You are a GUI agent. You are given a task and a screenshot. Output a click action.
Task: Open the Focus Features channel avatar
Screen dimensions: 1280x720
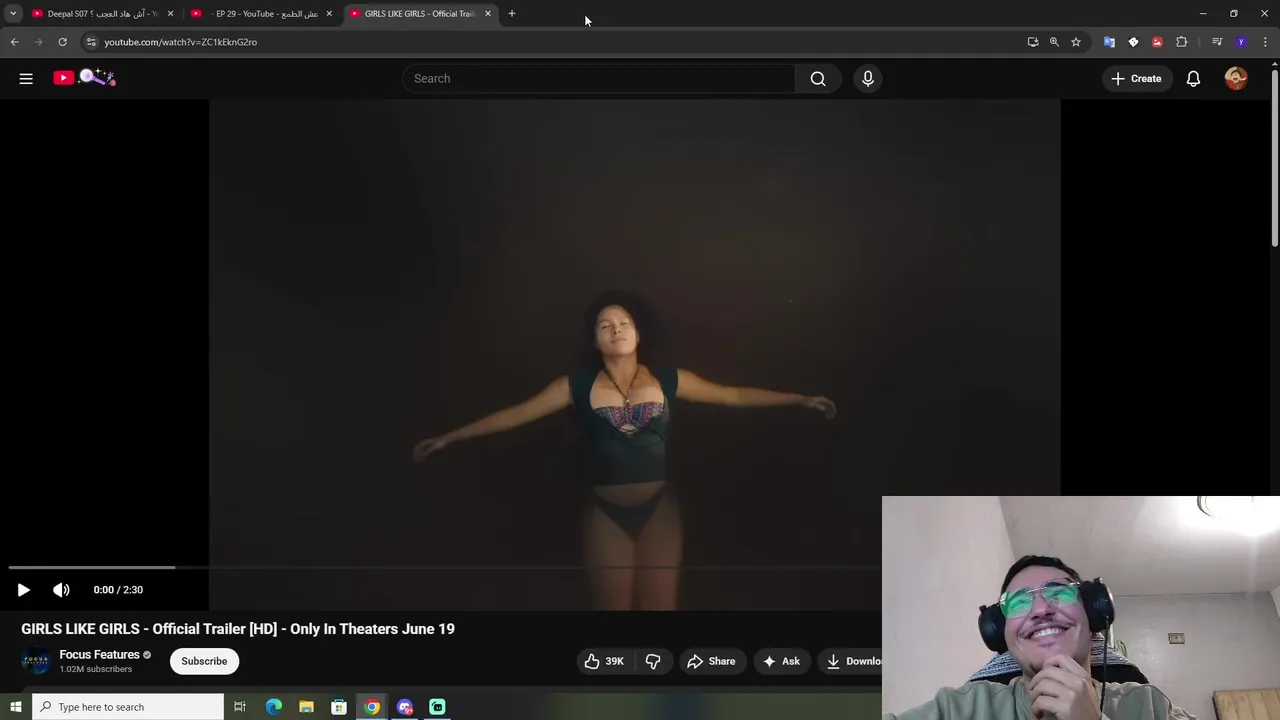click(x=36, y=661)
